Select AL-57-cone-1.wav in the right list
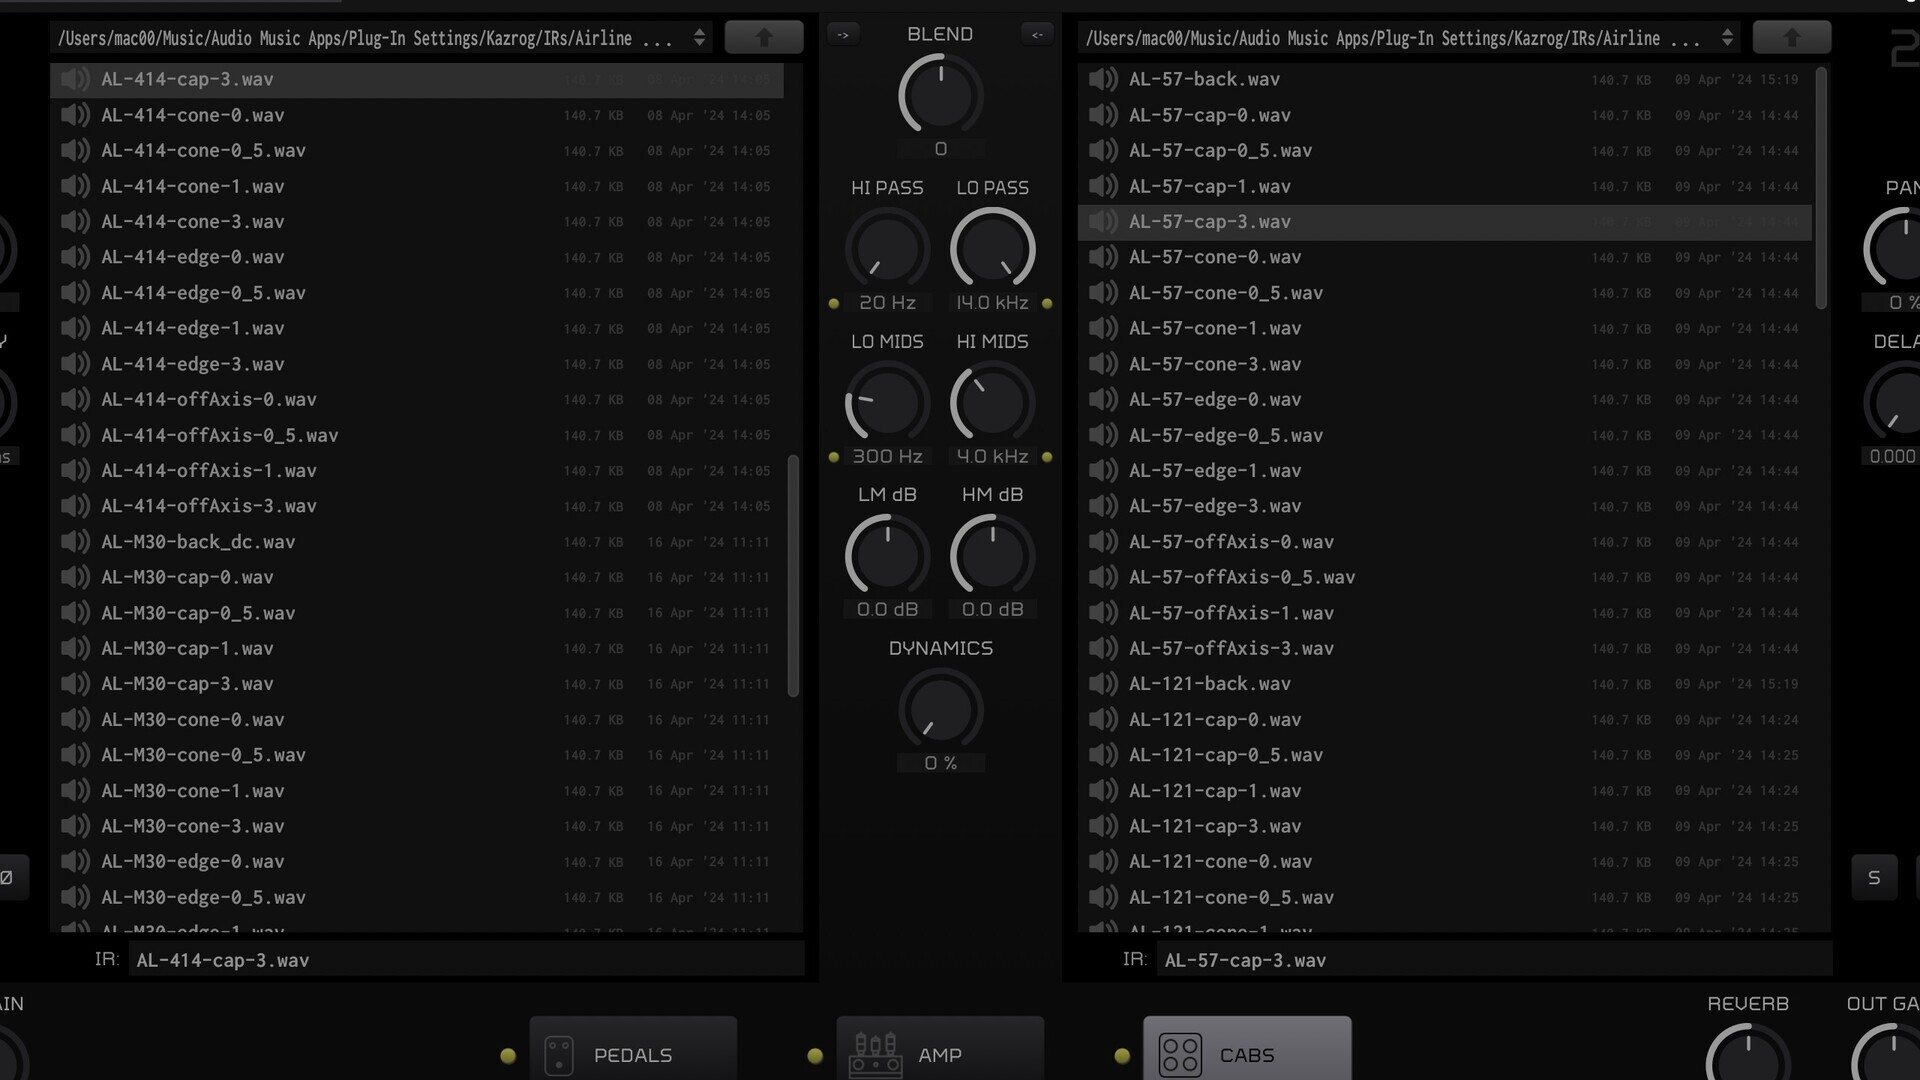The width and height of the screenshot is (1920, 1080). pyautogui.click(x=1215, y=328)
